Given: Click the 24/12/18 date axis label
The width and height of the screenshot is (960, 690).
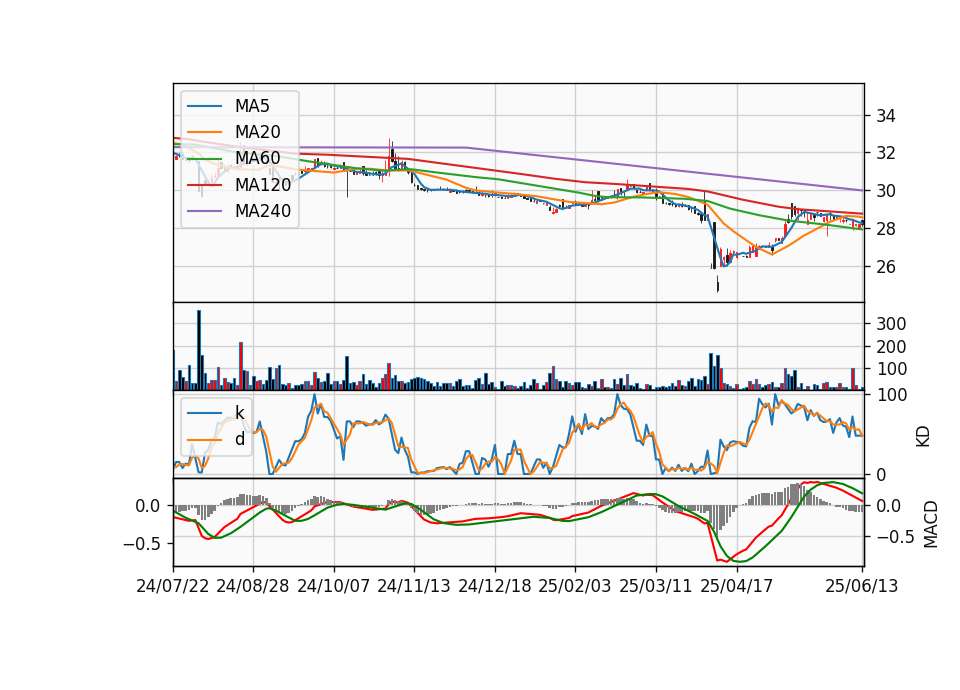Looking at the screenshot, I should [x=495, y=586].
